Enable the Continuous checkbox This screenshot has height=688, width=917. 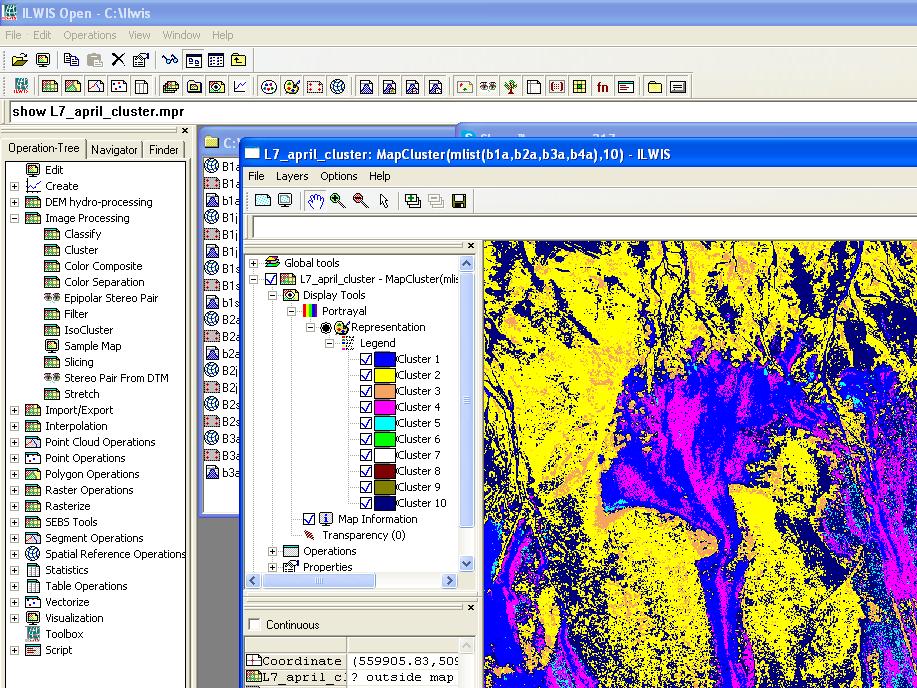pyautogui.click(x=254, y=625)
